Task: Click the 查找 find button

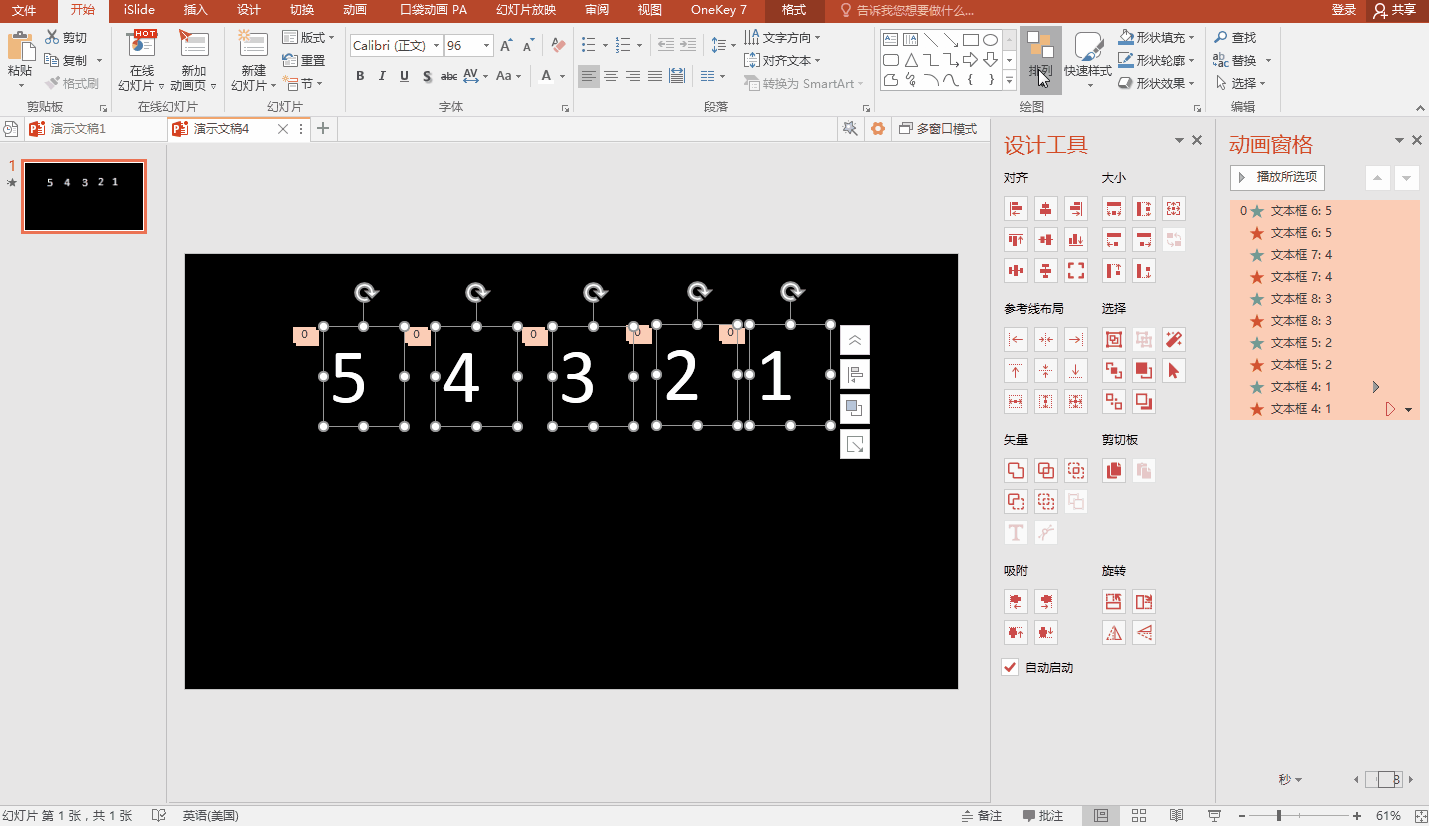Action: (1236, 37)
